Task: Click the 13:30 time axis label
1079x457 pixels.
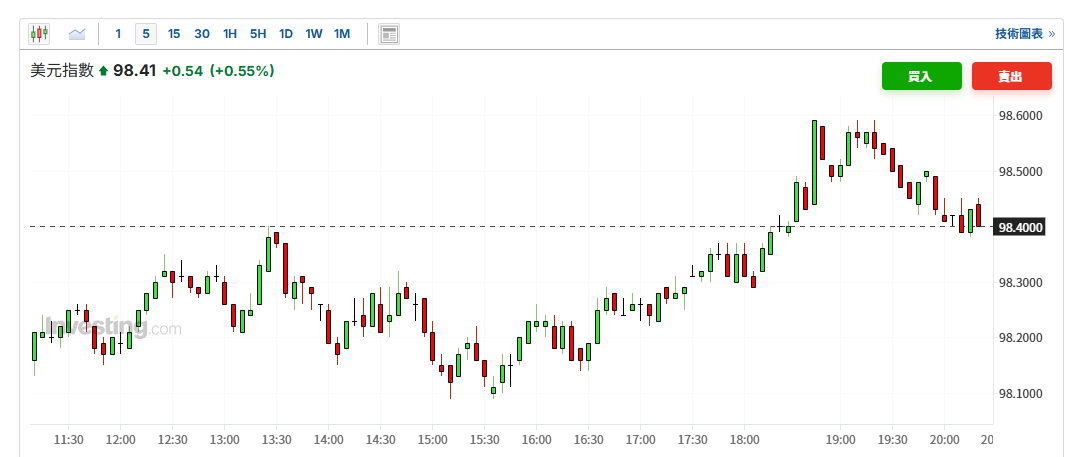Action: point(276,440)
